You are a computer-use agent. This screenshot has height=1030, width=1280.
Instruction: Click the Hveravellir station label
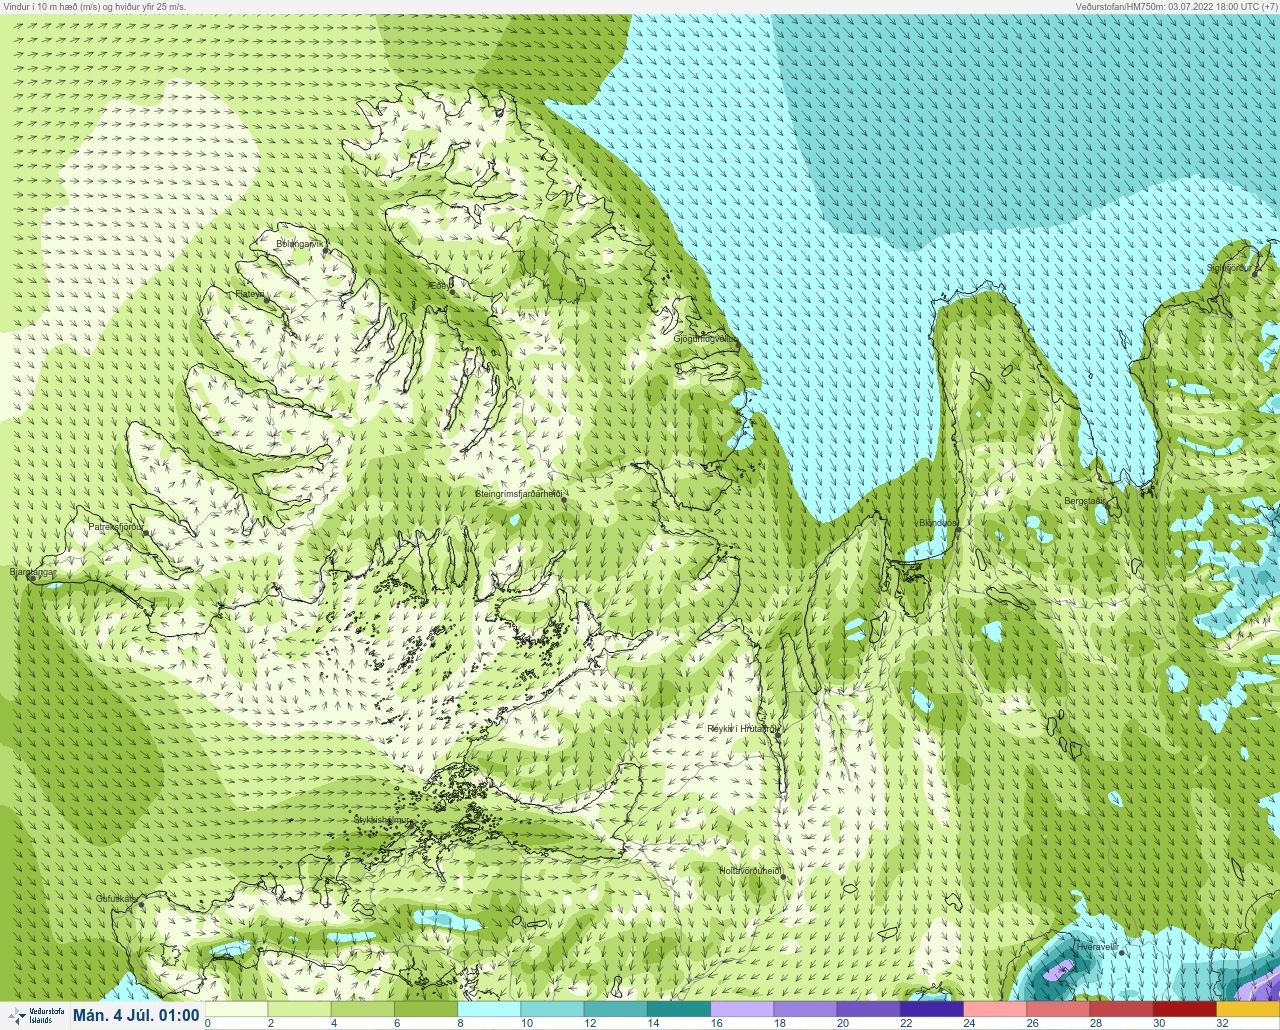1097,946
